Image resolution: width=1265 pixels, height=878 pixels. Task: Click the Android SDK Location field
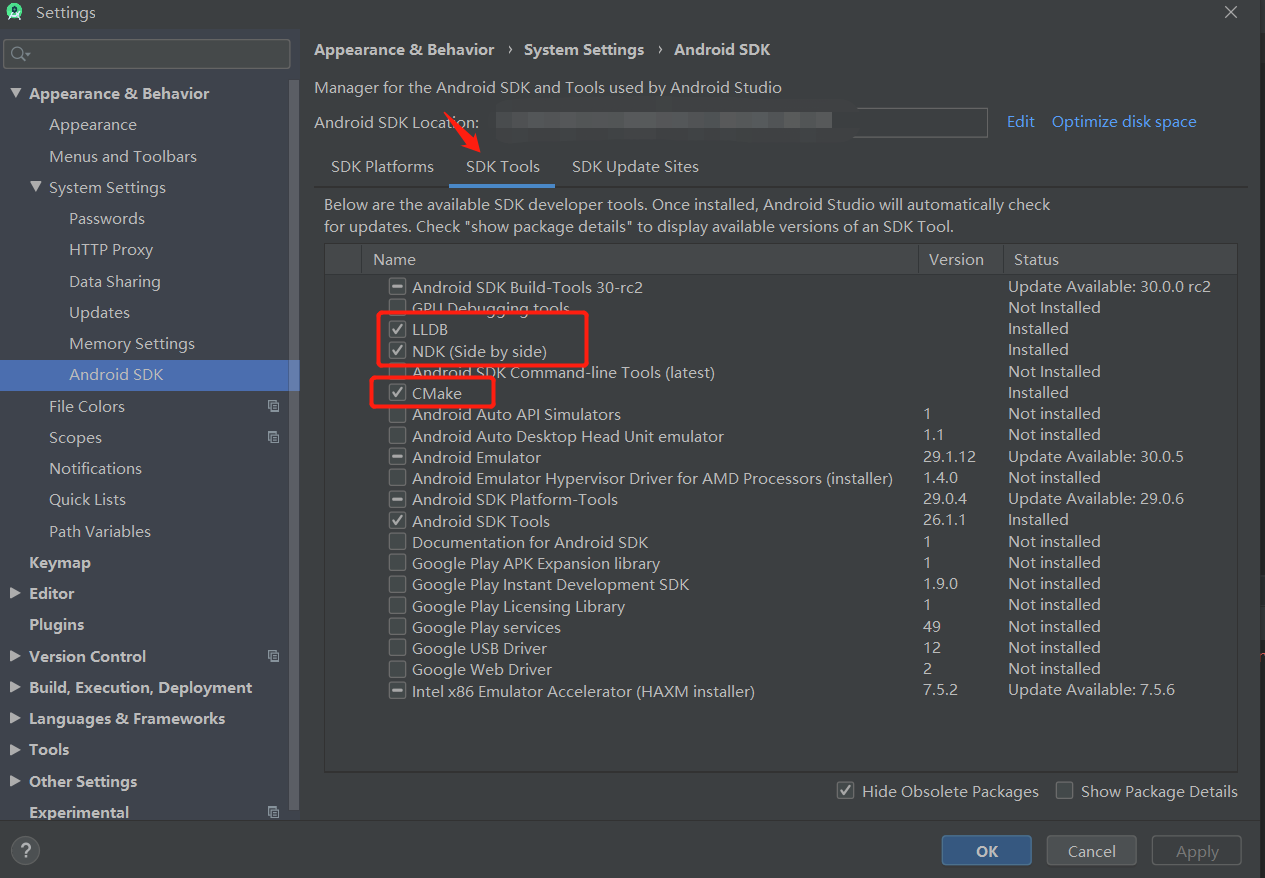739,122
